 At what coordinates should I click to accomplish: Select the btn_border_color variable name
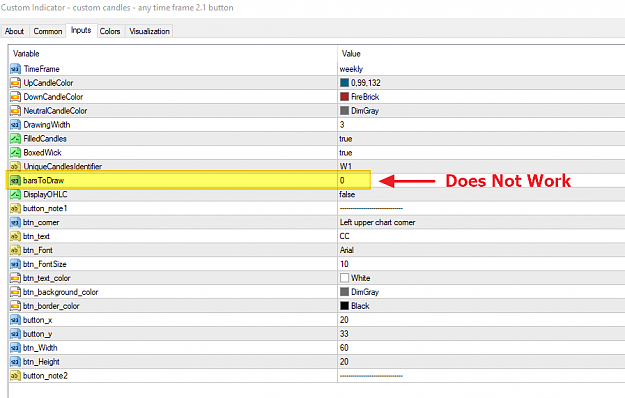(x=51, y=306)
